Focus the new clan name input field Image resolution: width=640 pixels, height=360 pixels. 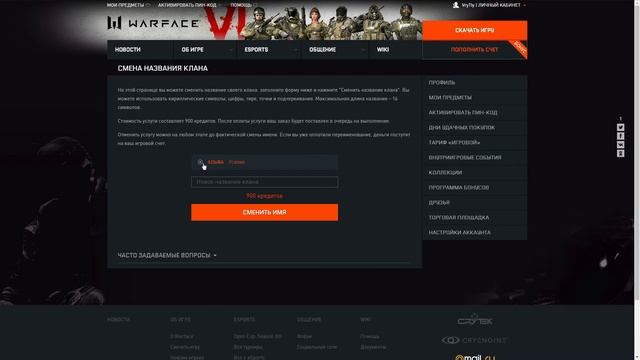(x=264, y=182)
